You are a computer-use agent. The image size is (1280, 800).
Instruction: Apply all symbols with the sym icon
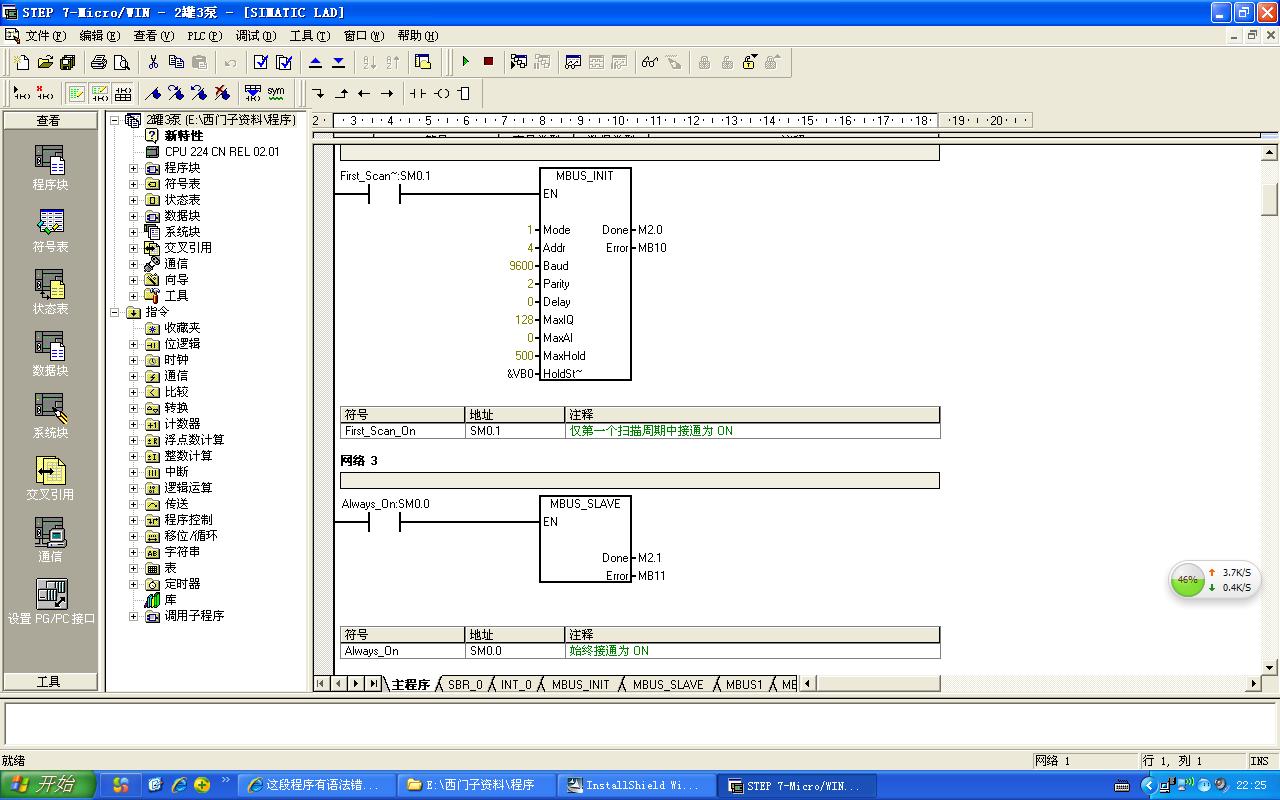click(276, 93)
